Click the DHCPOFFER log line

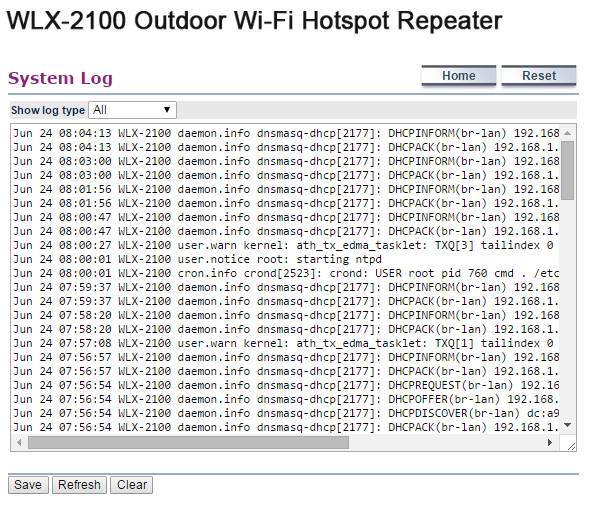pos(286,399)
